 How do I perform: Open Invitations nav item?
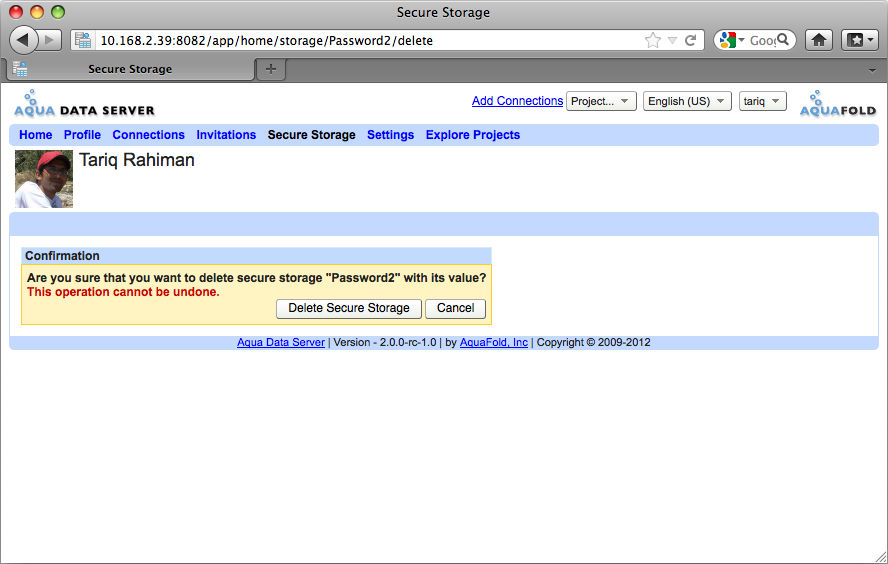tap(226, 135)
